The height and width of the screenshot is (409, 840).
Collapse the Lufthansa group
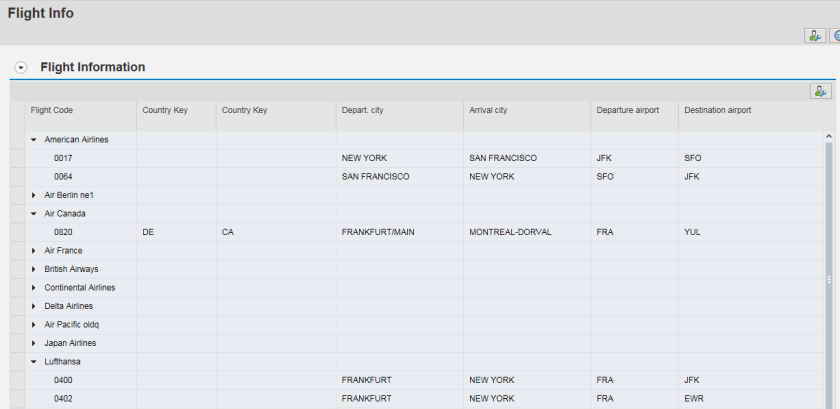(34, 362)
